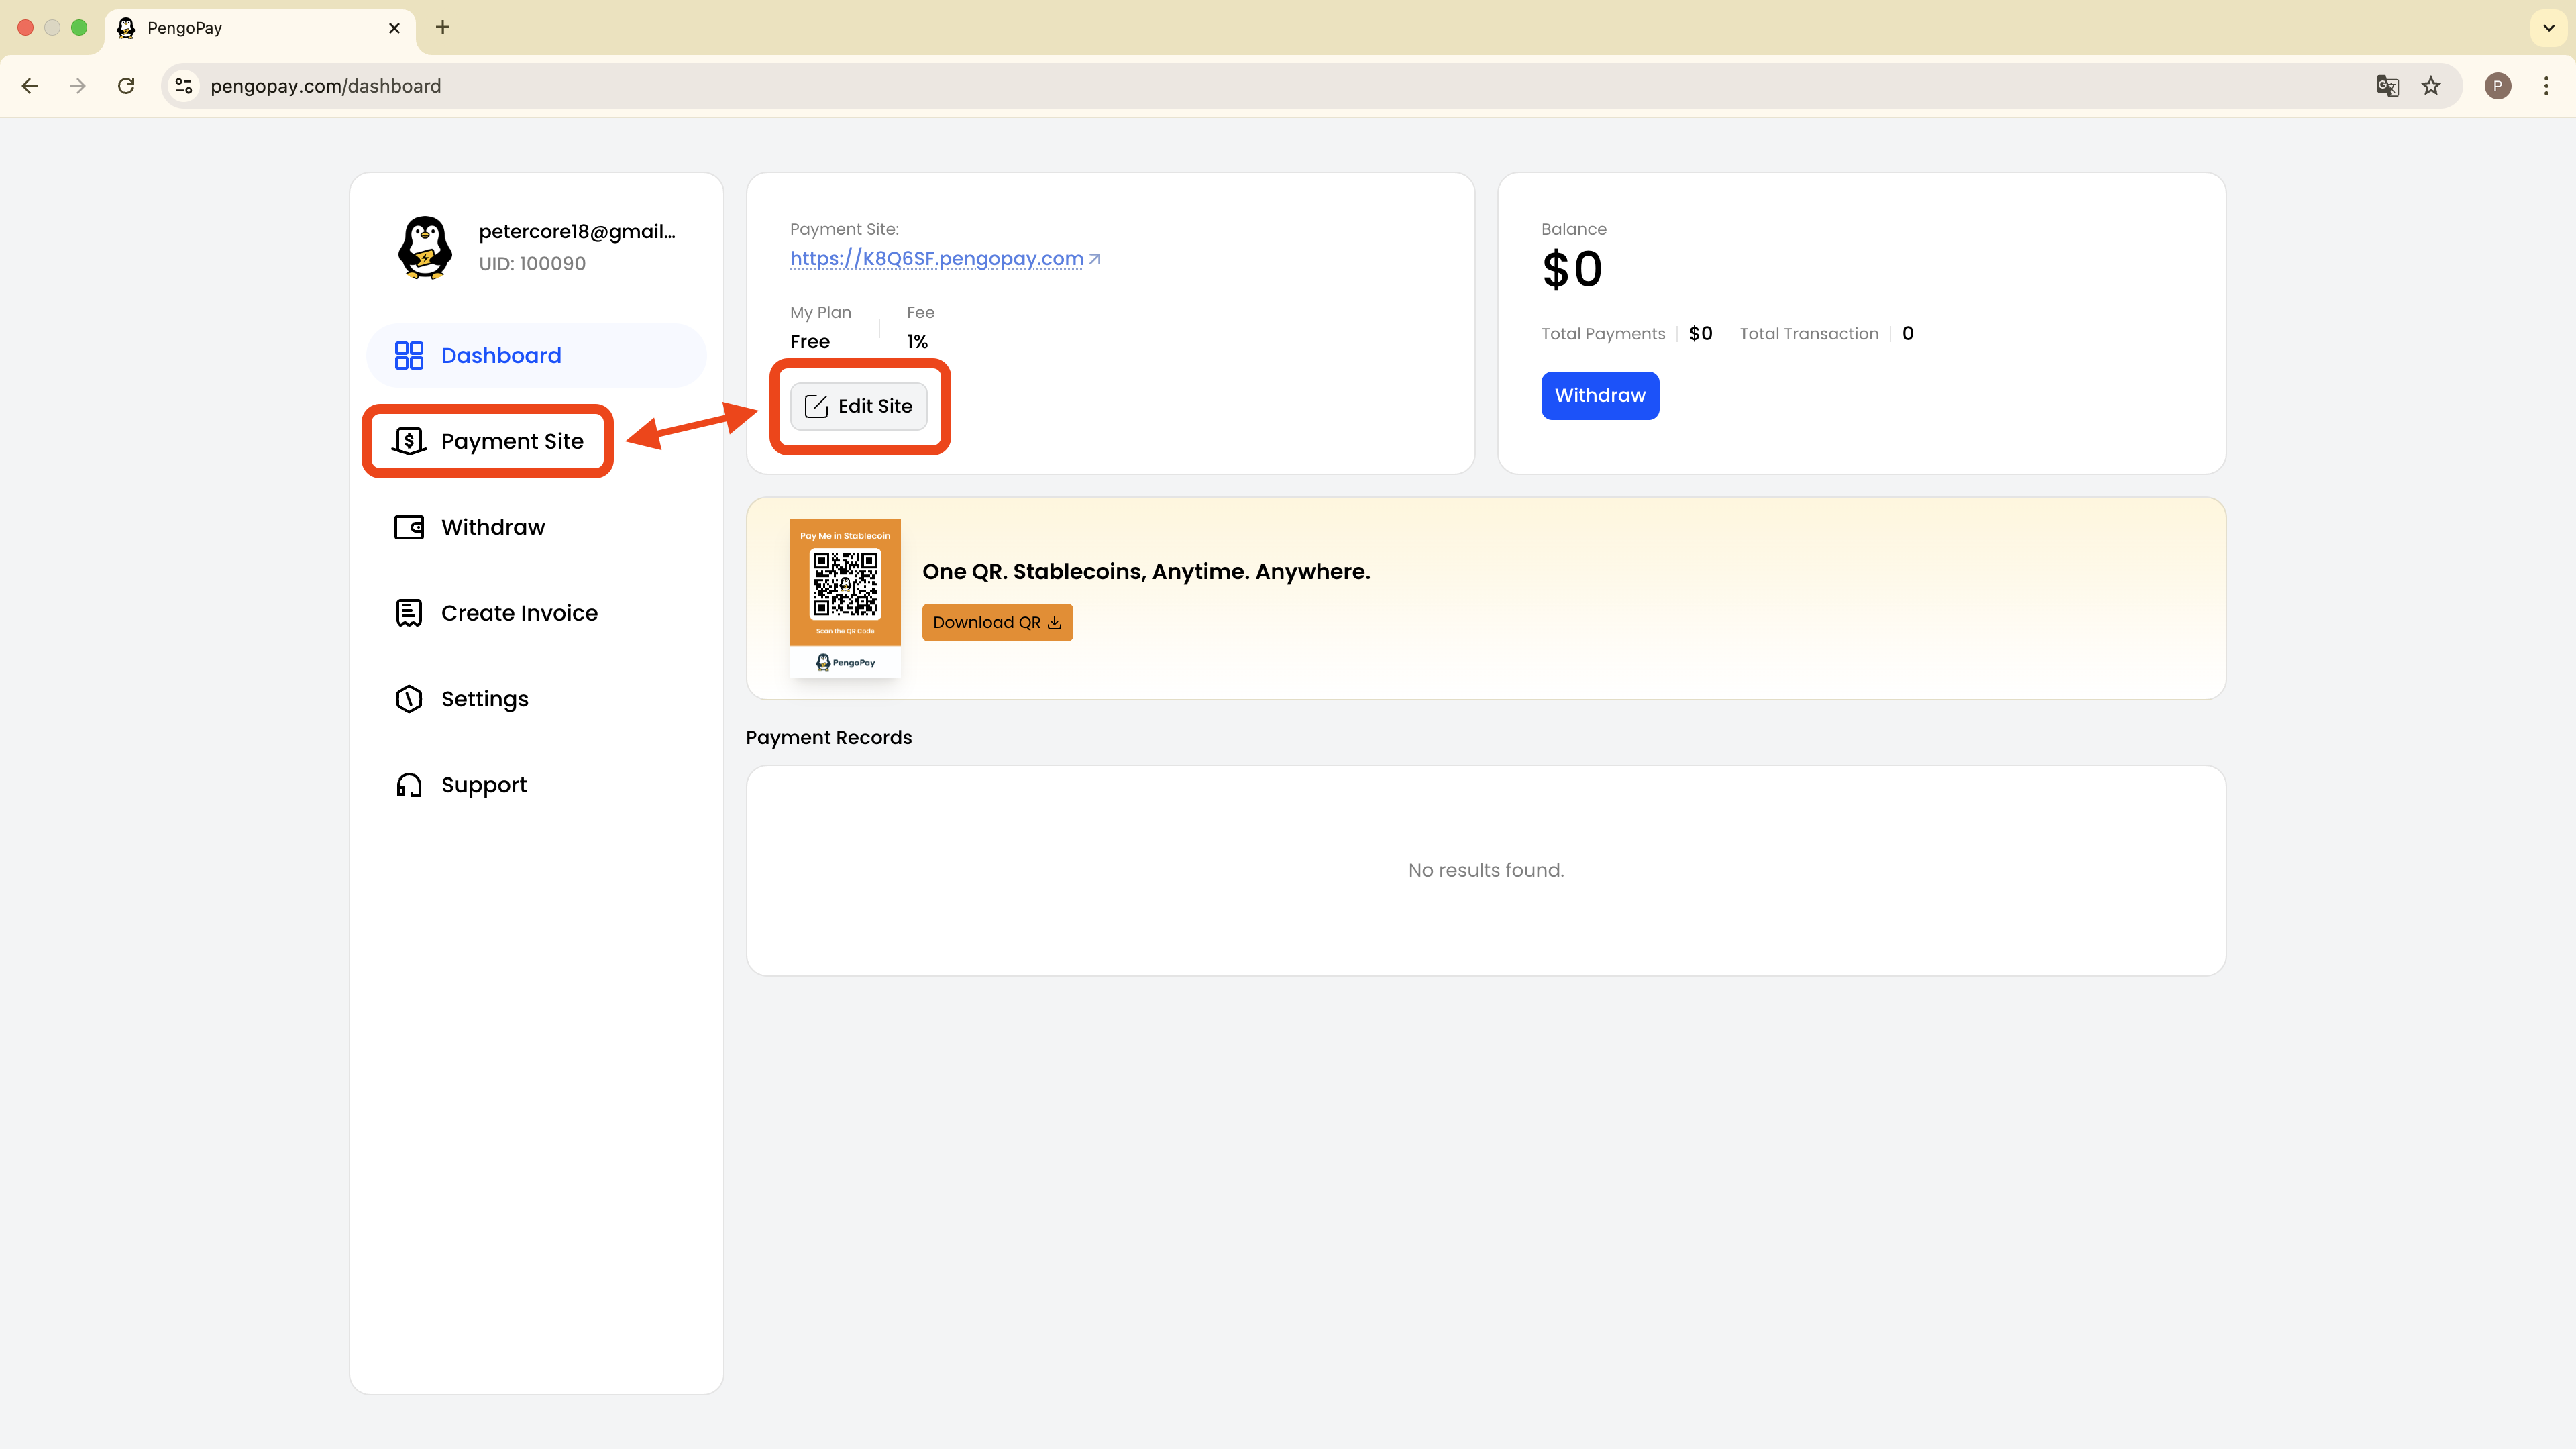Download the QR code

point(996,622)
